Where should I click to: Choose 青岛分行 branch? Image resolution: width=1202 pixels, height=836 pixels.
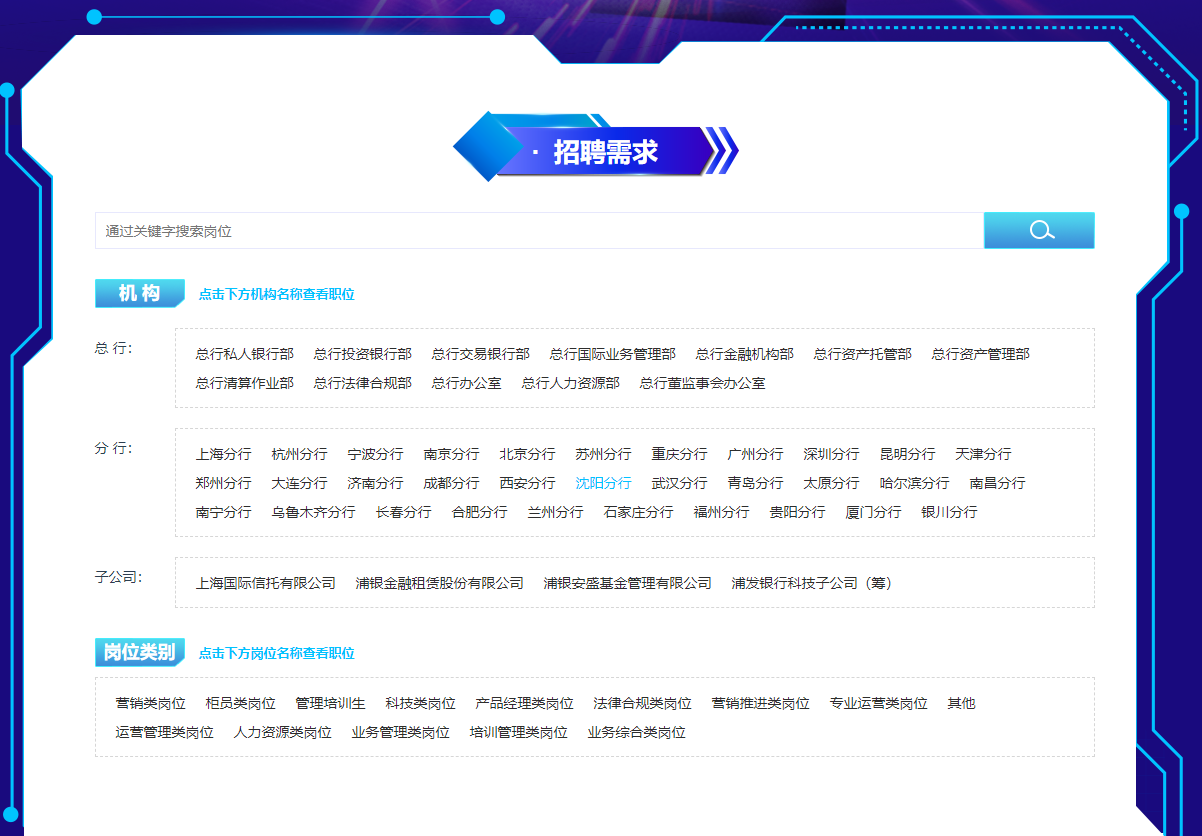coord(756,483)
